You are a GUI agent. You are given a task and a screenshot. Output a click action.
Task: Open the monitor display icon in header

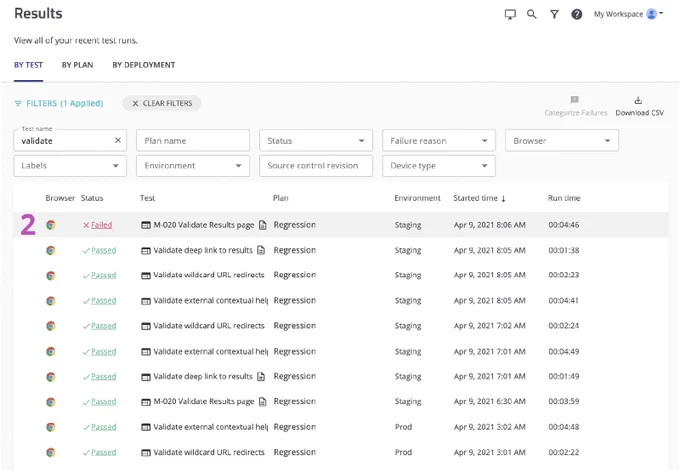pos(510,14)
